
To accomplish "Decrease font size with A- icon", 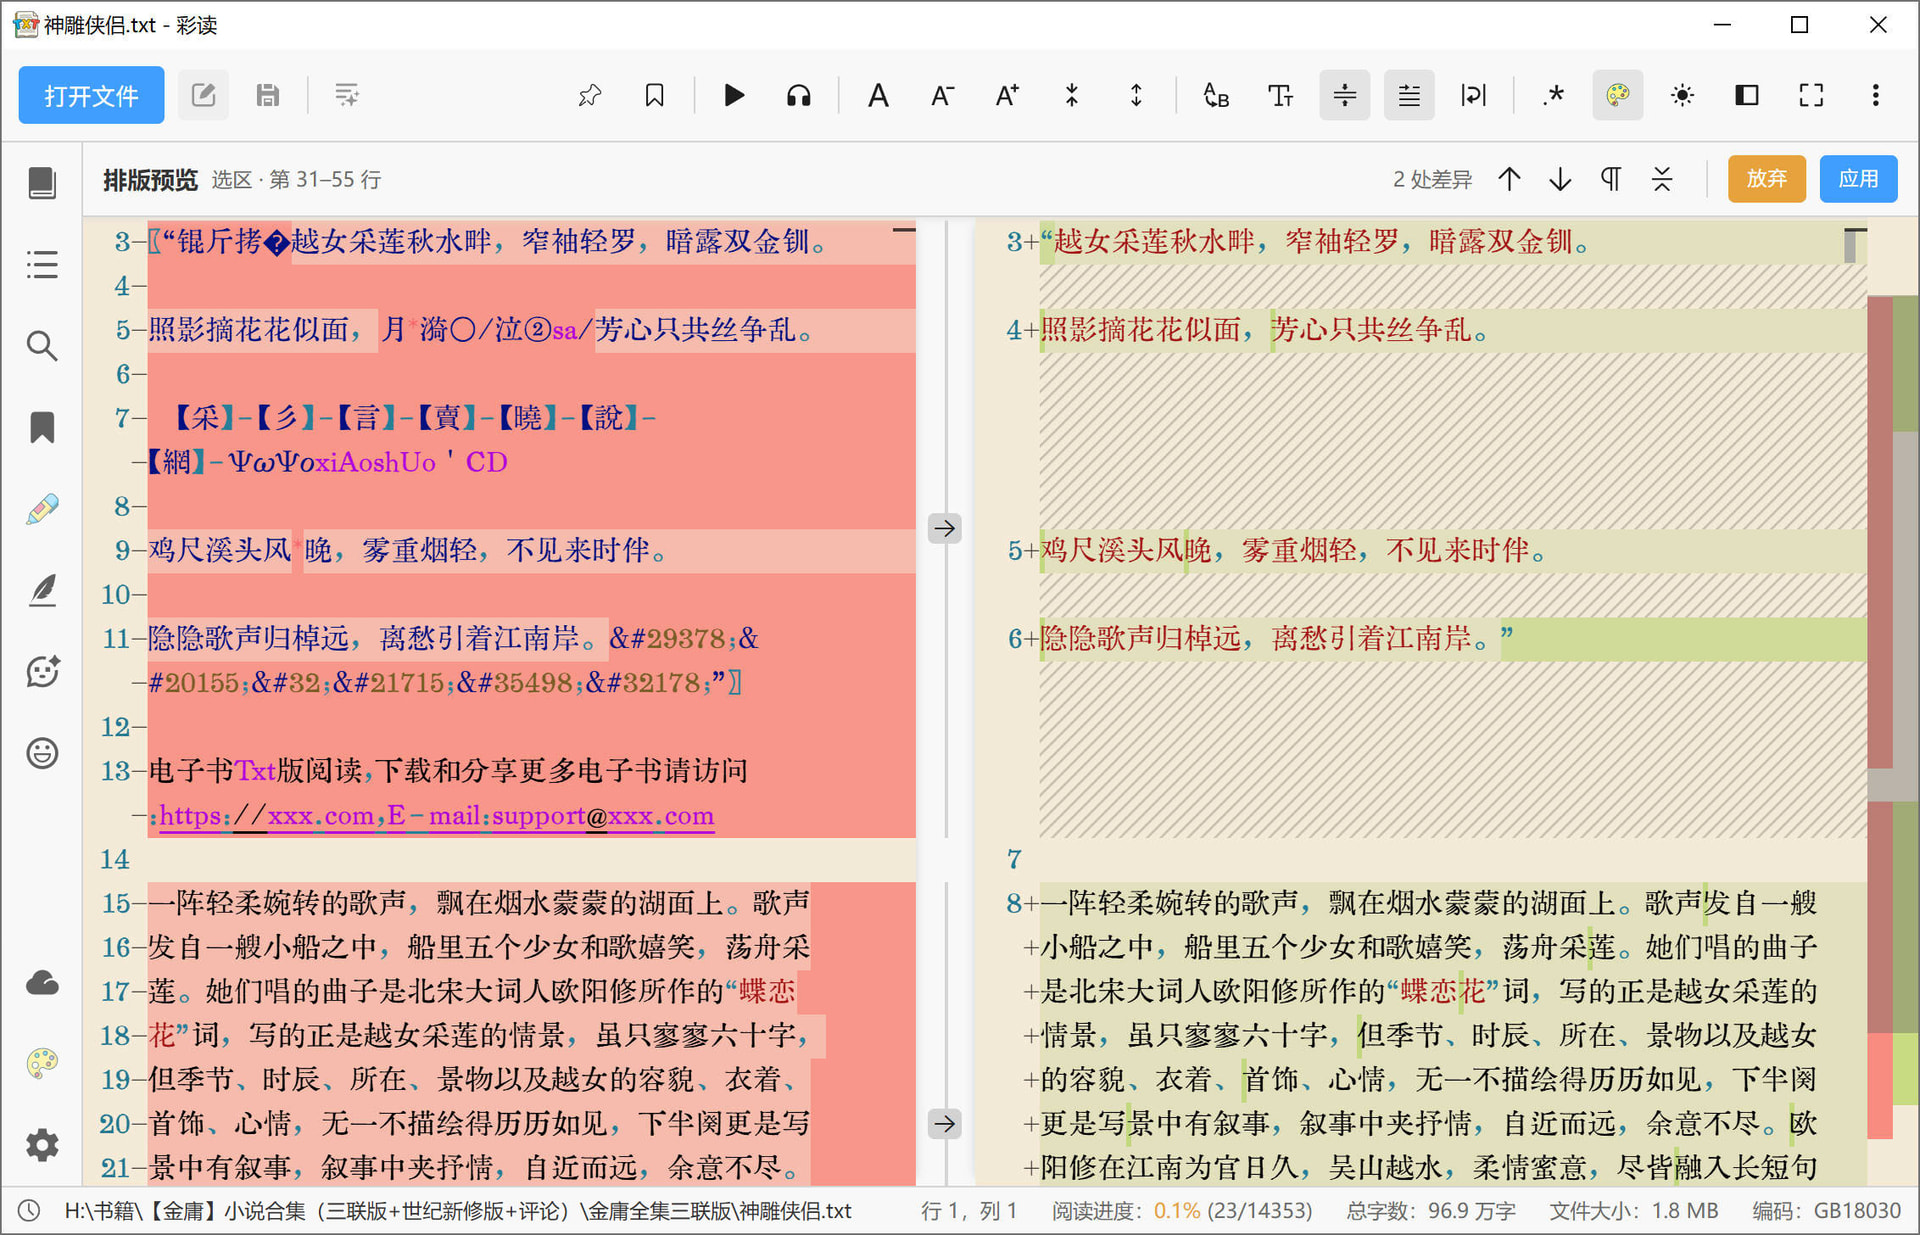I will tap(942, 96).
